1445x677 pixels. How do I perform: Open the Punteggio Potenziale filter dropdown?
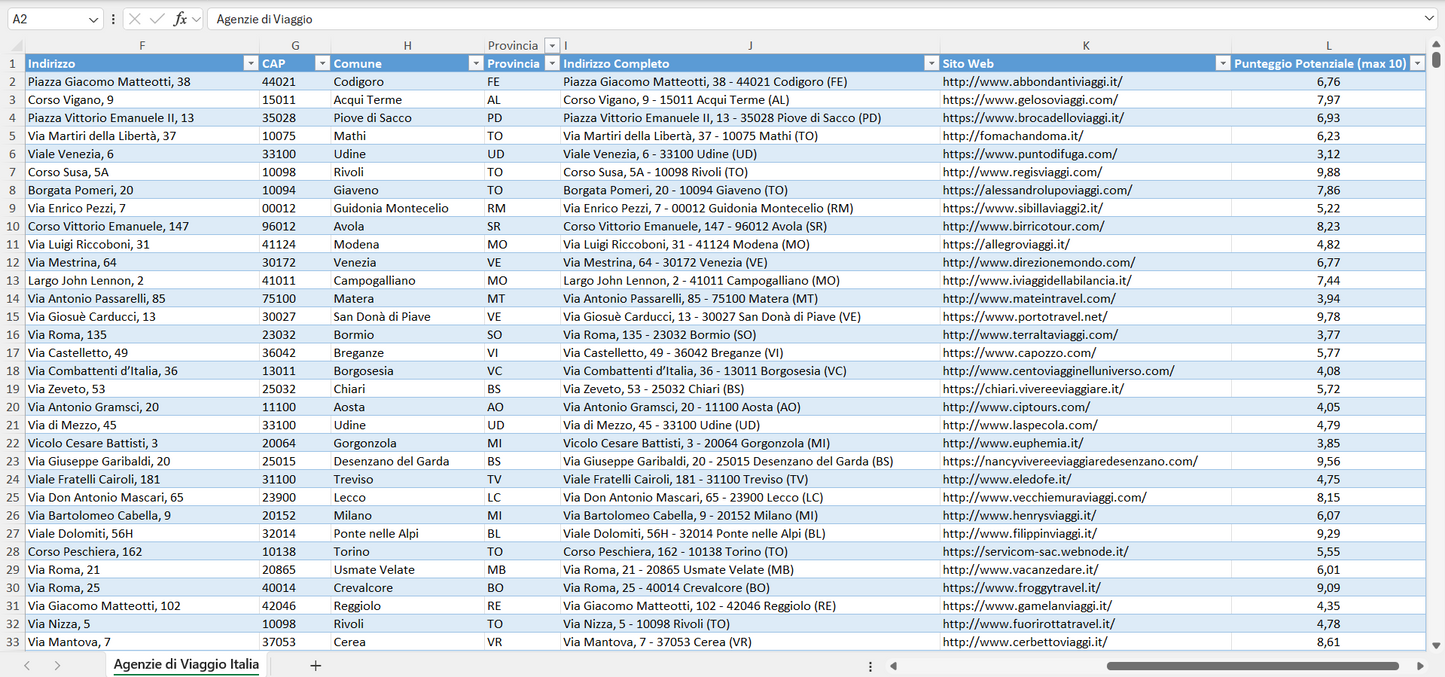click(1417, 63)
